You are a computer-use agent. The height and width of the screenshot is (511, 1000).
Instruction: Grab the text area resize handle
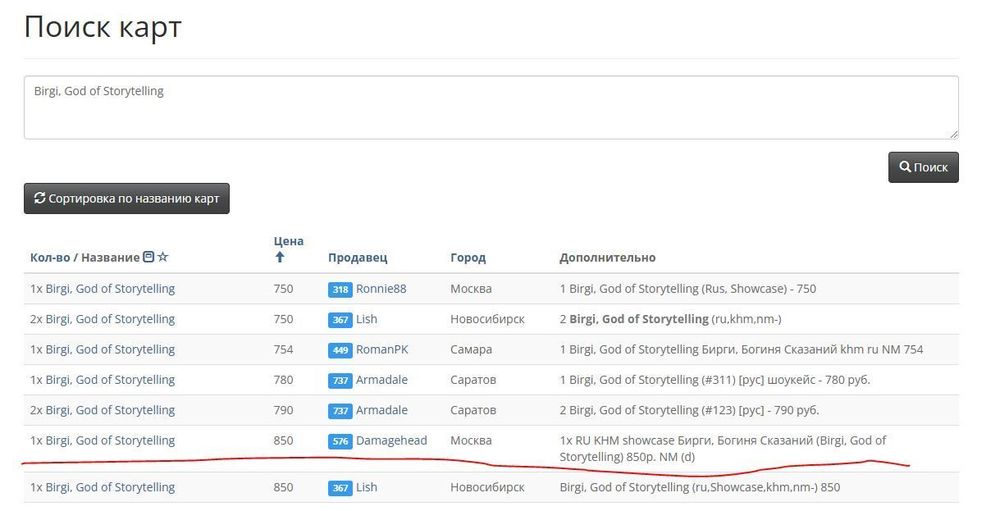point(953,133)
